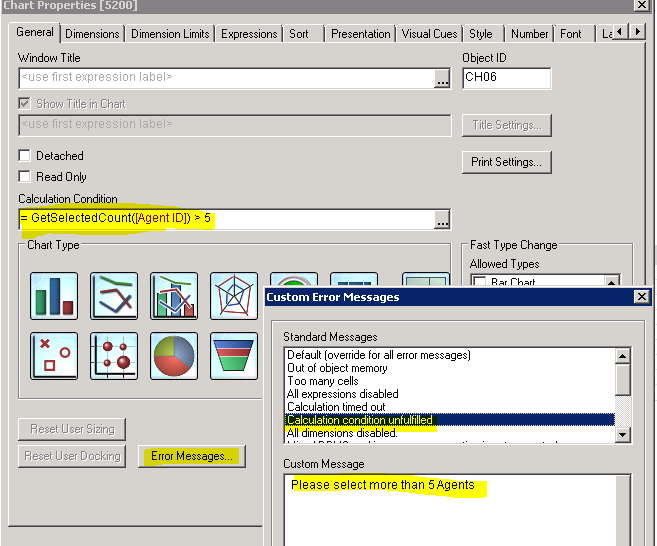Image resolution: width=657 pixels, height=546 pixels.
Task: Open the Number tab
Action: [529, 34]
